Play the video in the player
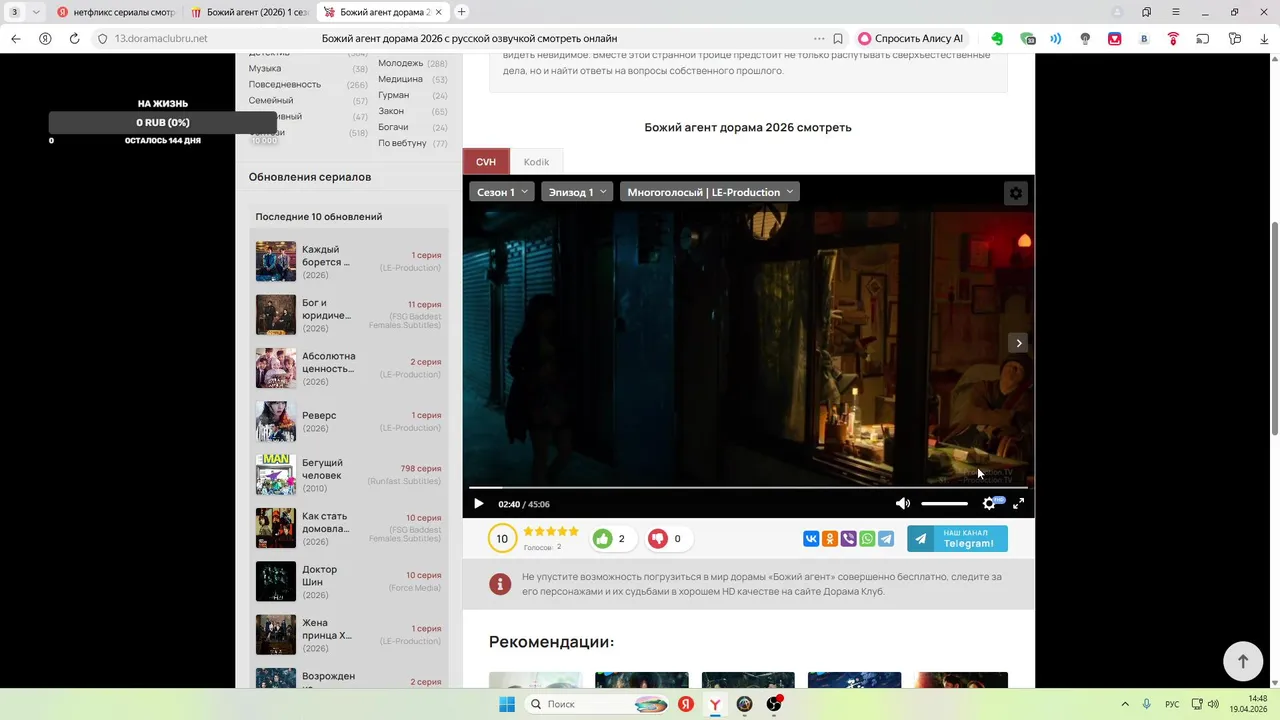Viewport: 1280px width, 720px height. pyautogui.click(x=478, y=504)
